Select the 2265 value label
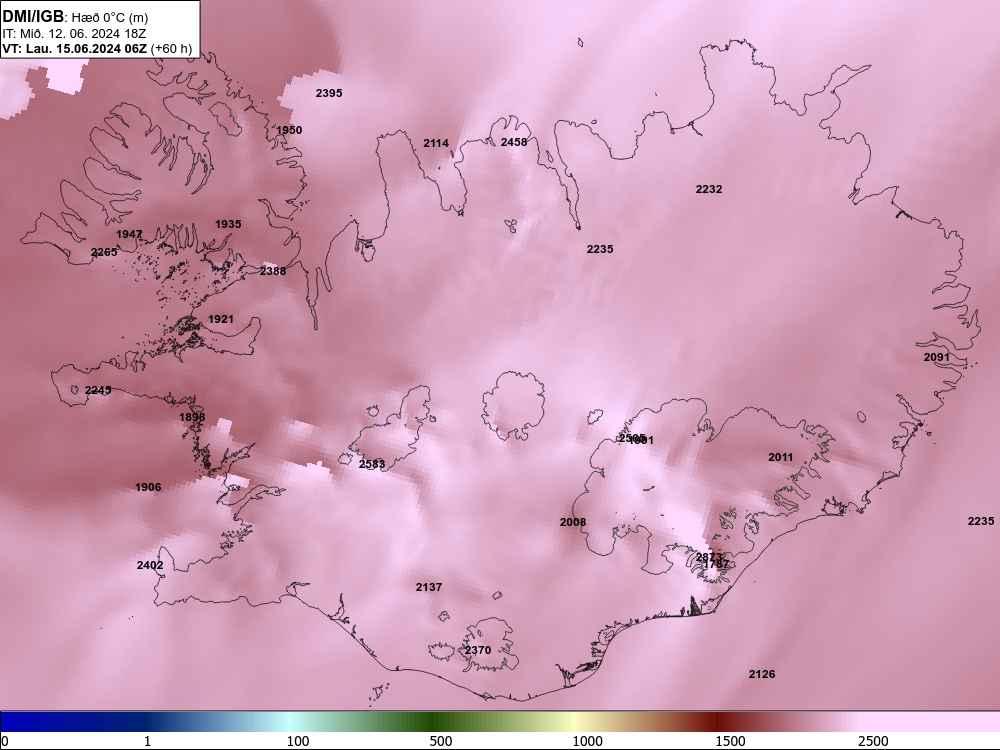 [104, 253]
